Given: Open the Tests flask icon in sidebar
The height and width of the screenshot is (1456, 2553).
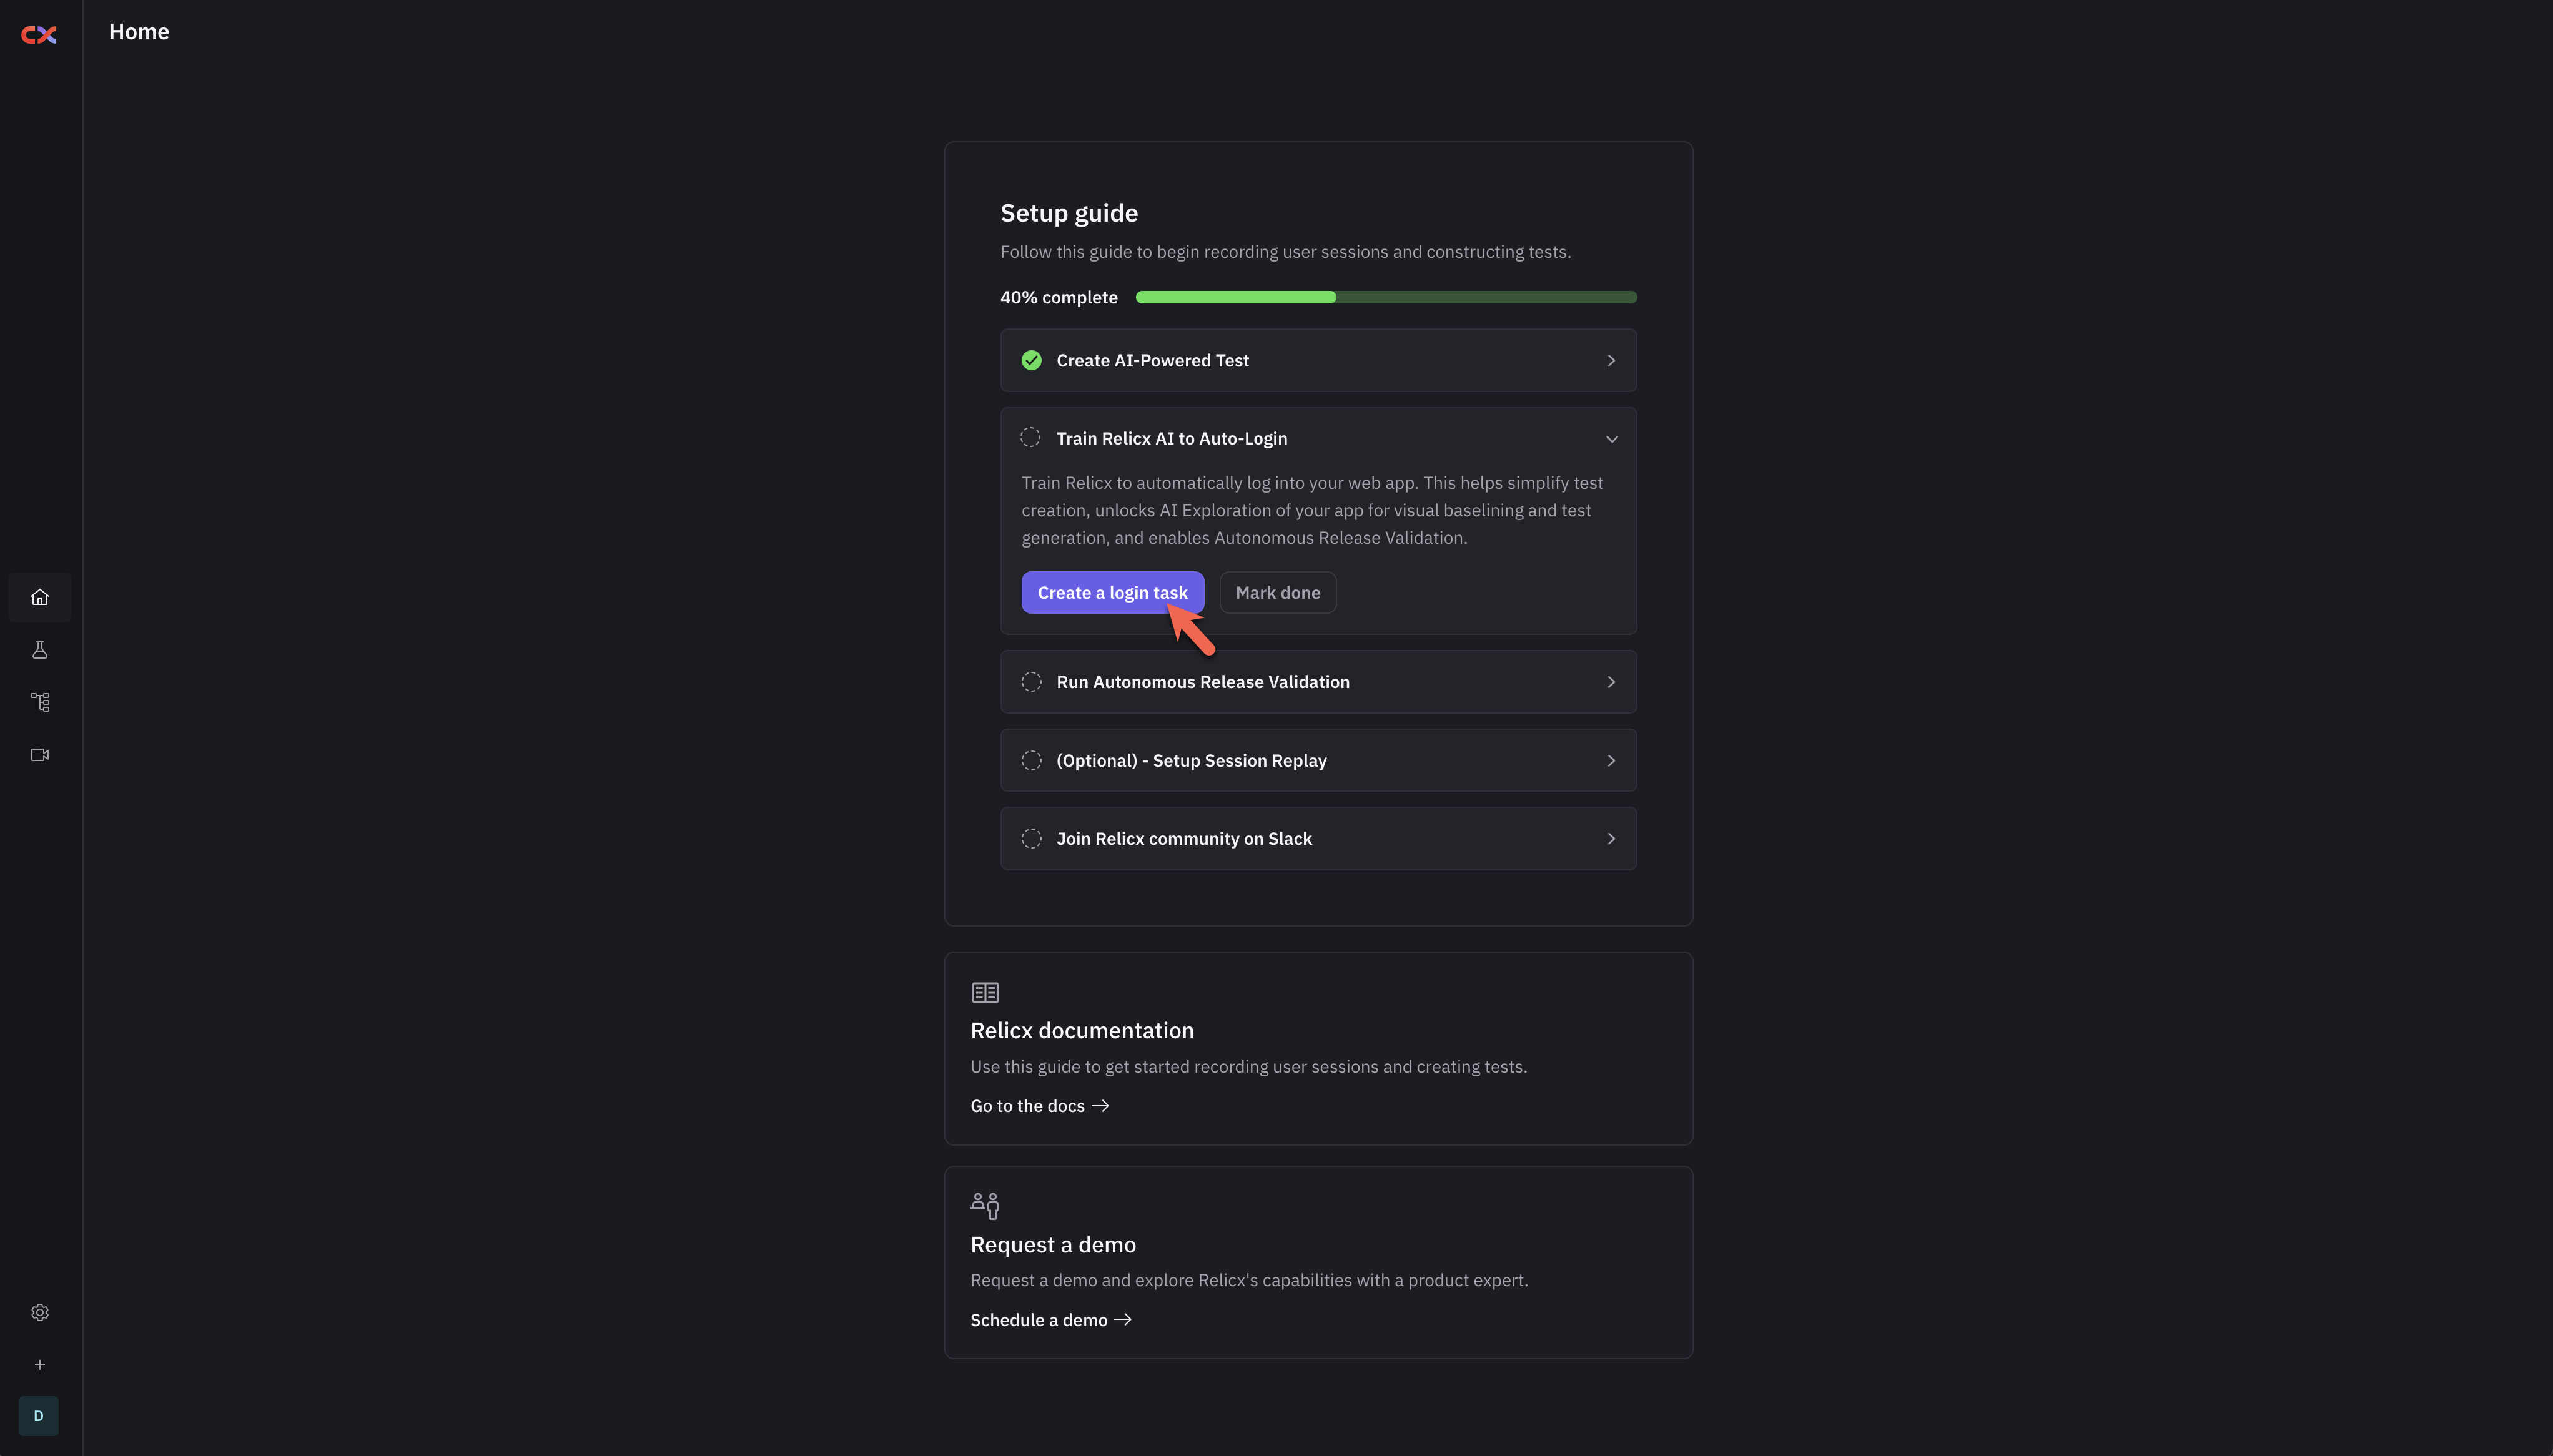Looking at the screenshot, I should click(40, 650).
